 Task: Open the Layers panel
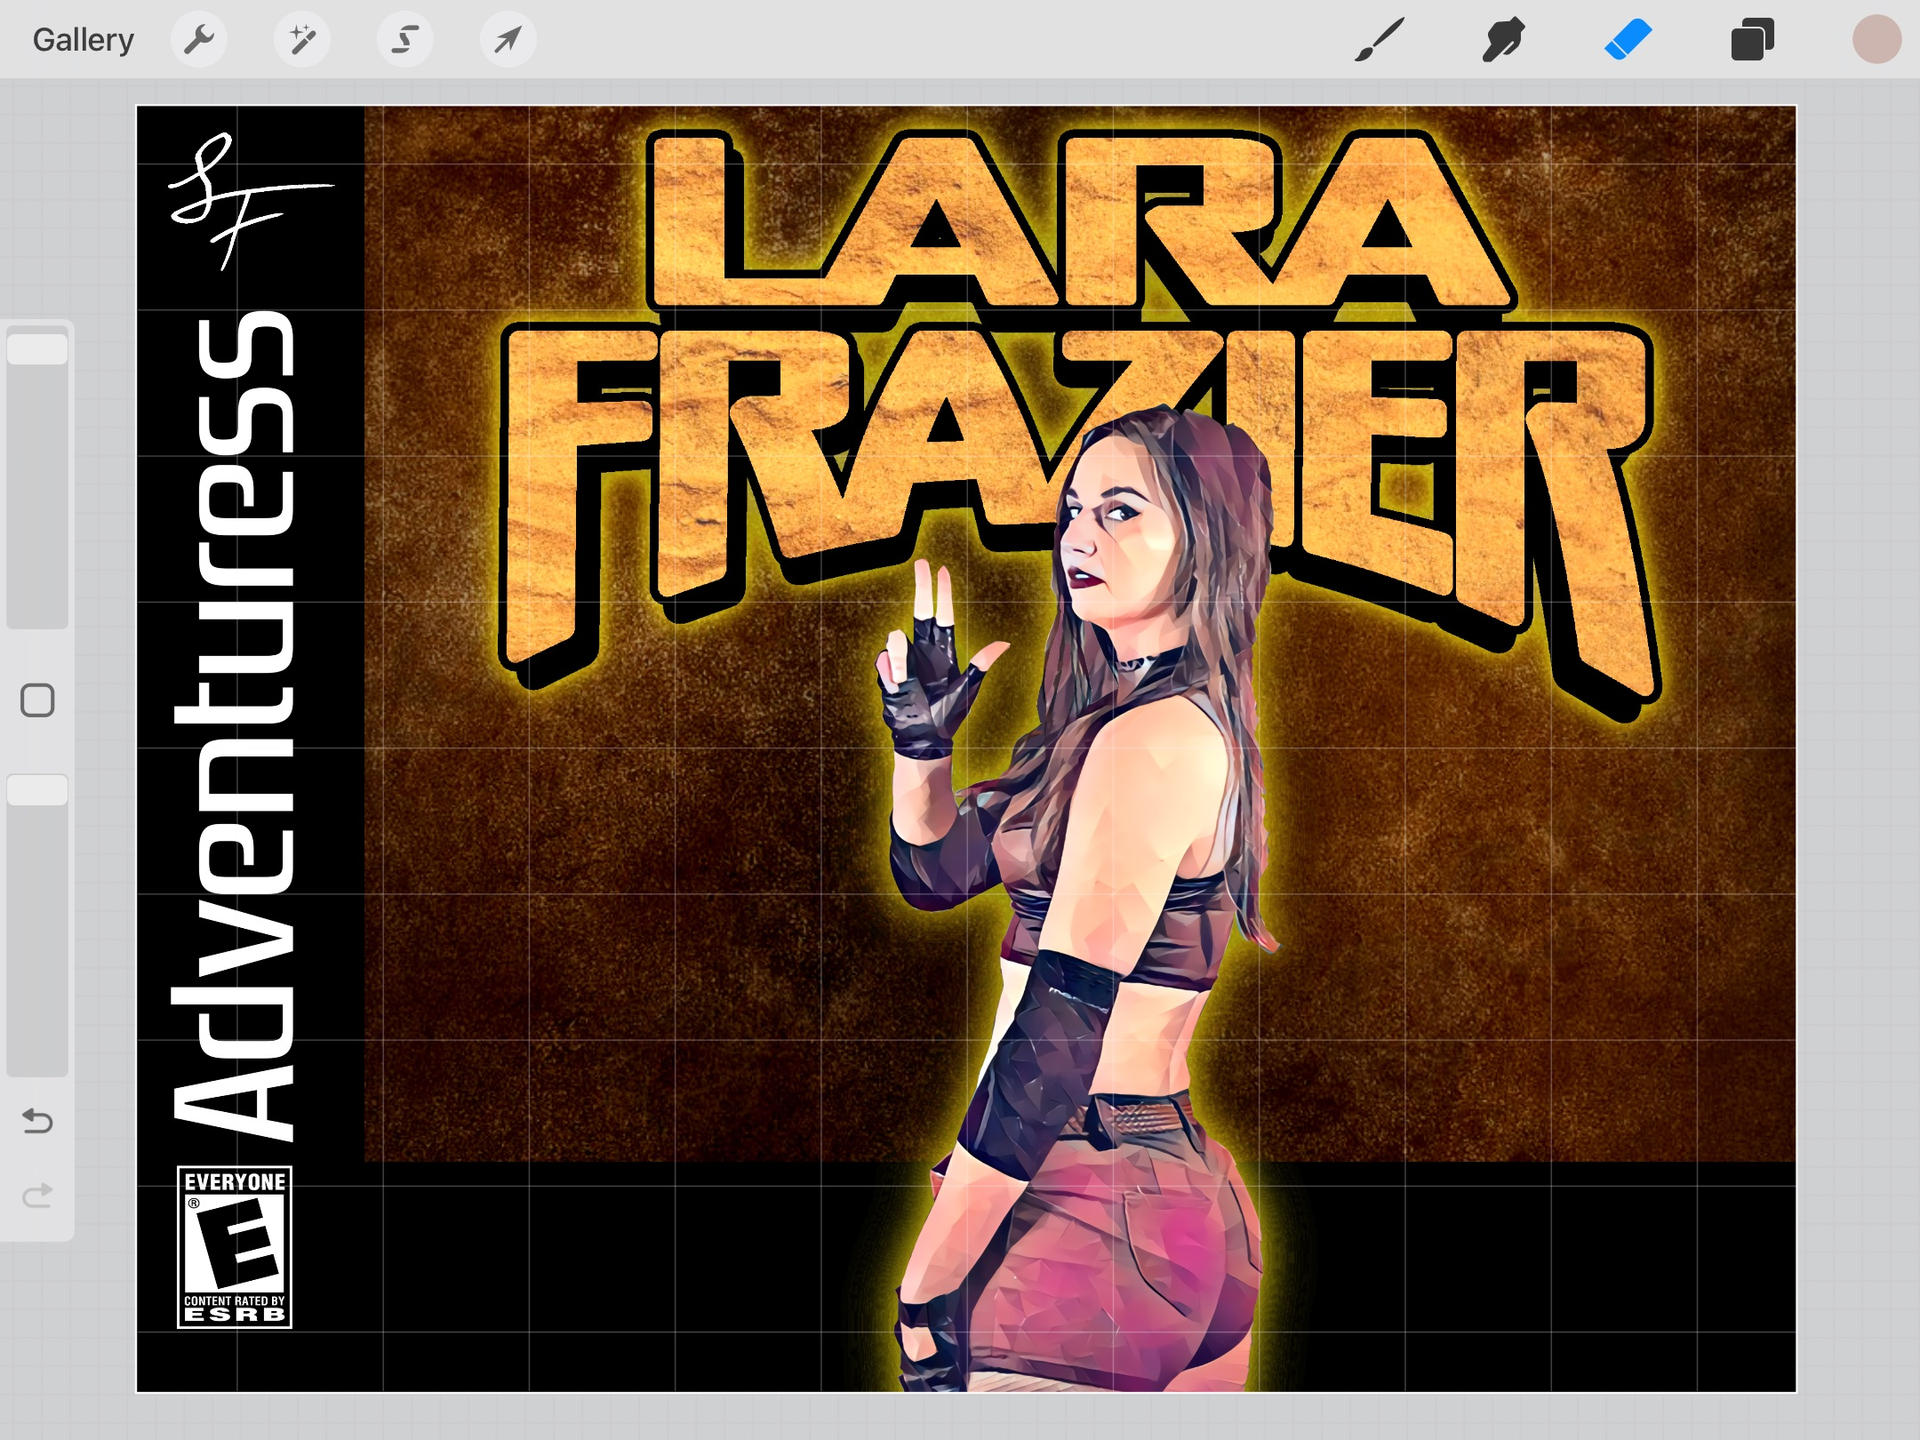(x=1752, y=40)
